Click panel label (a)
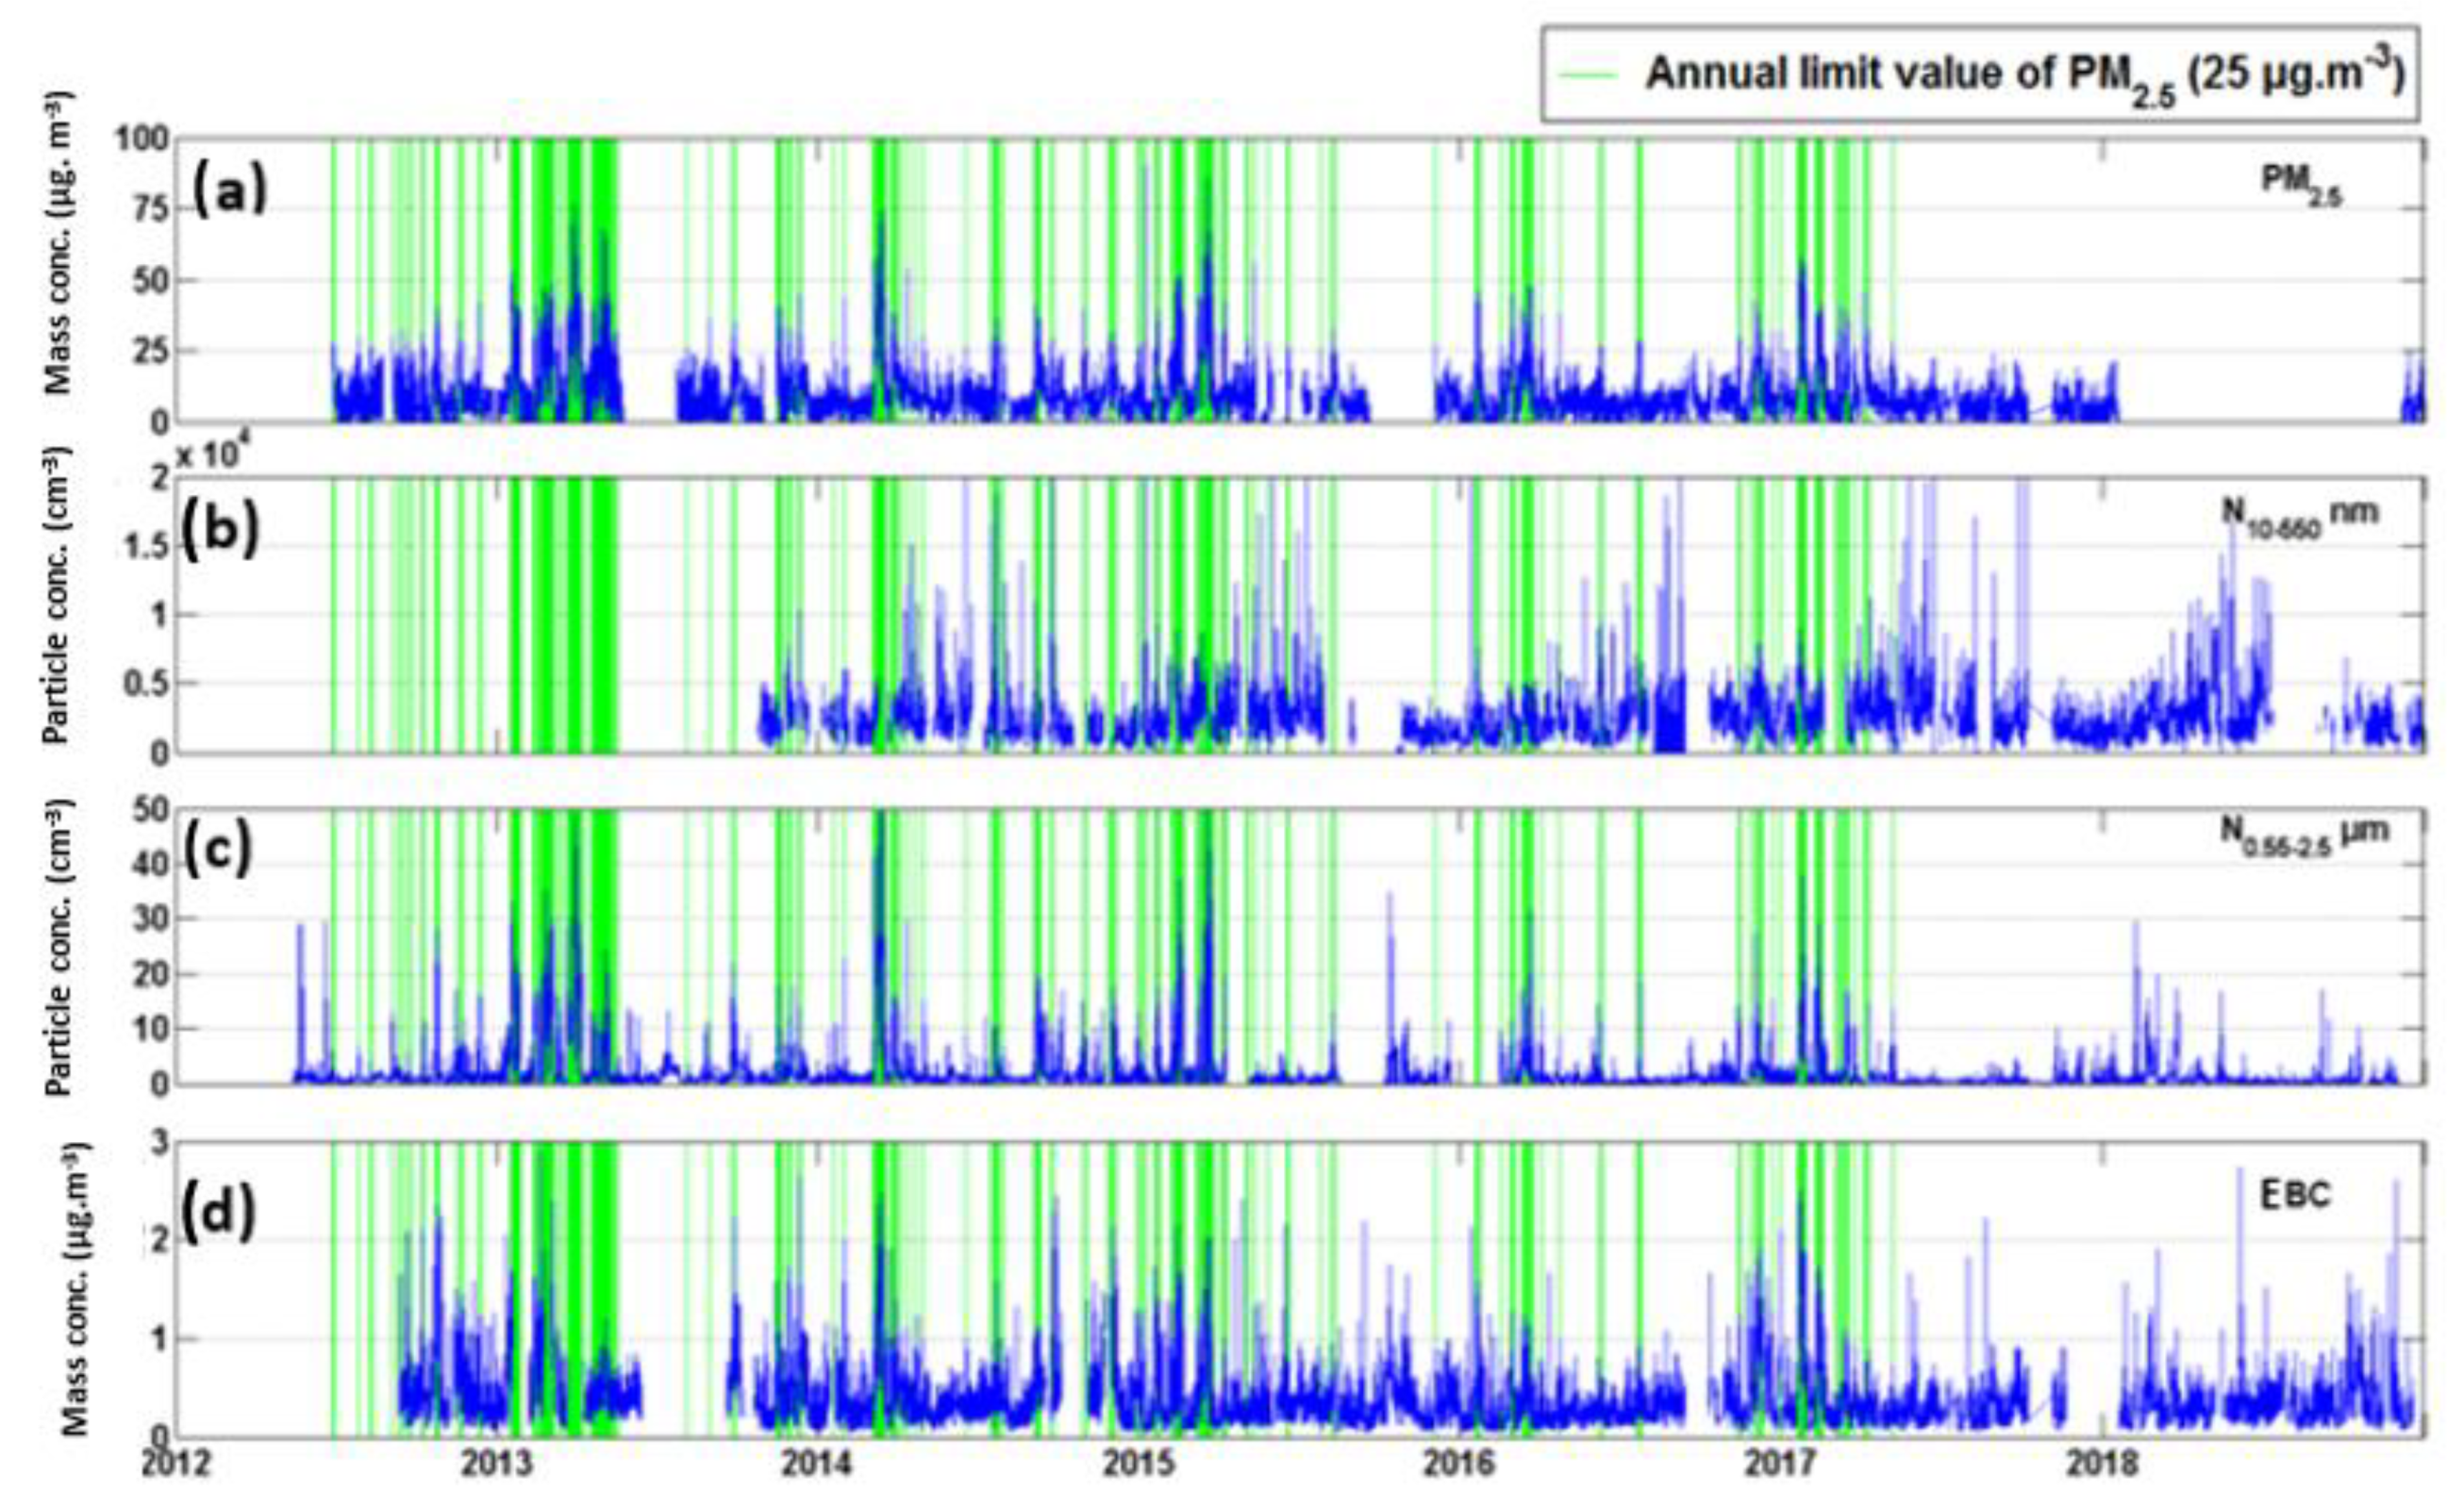 coord(230,190)
